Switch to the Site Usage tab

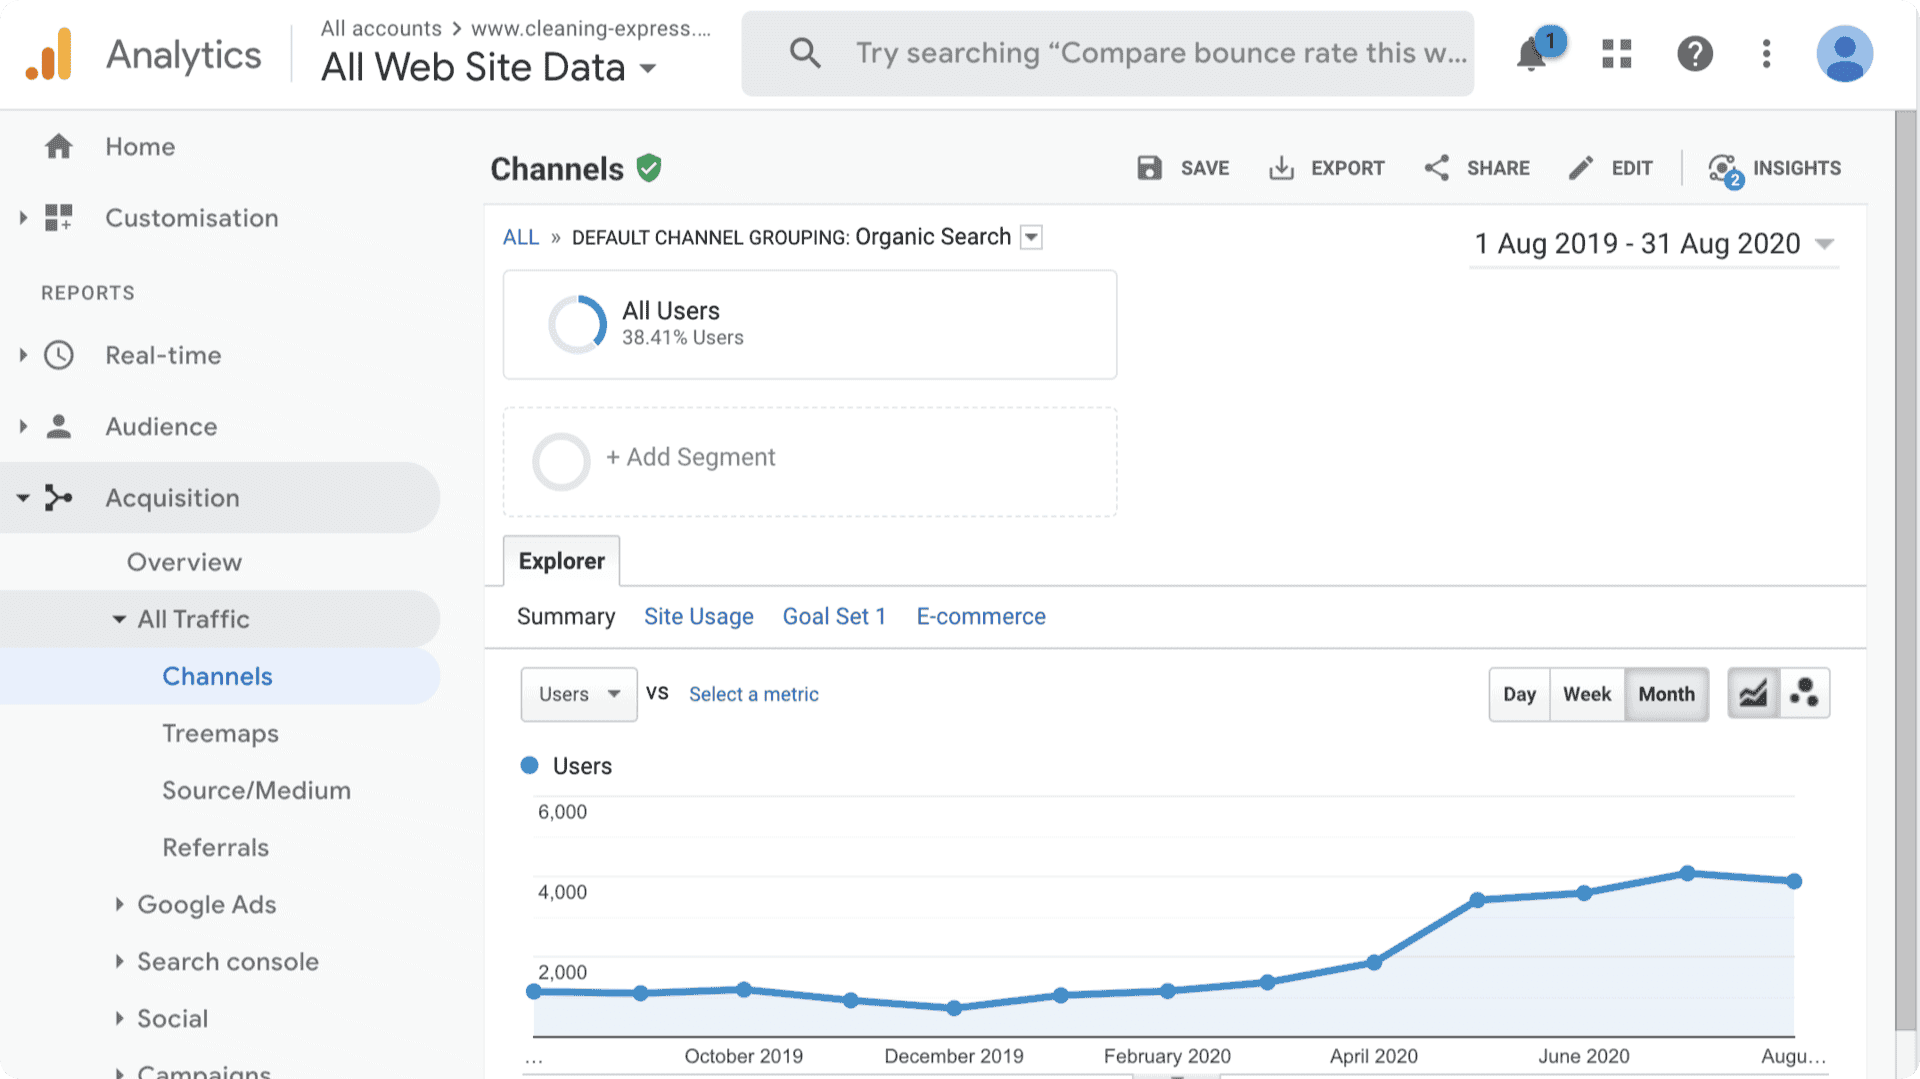click(698, 616)
